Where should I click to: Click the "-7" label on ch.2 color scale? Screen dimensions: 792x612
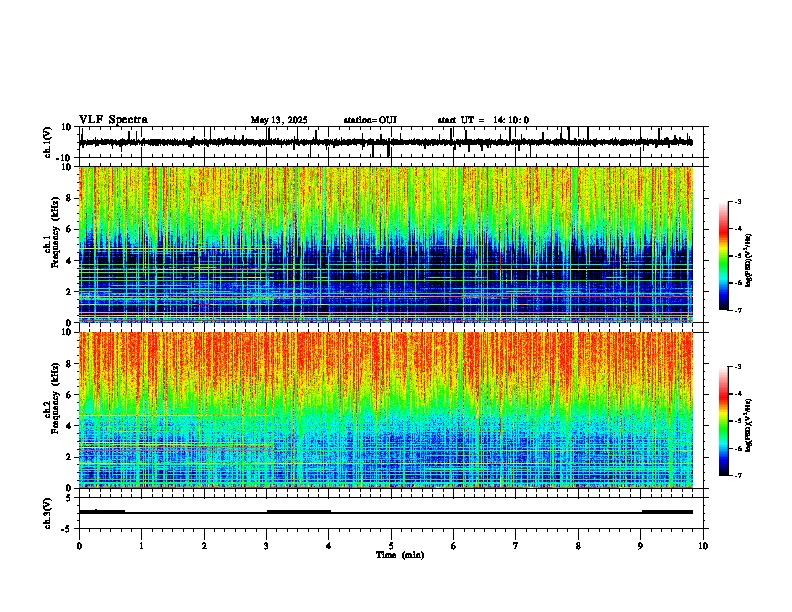coord(738,475)
